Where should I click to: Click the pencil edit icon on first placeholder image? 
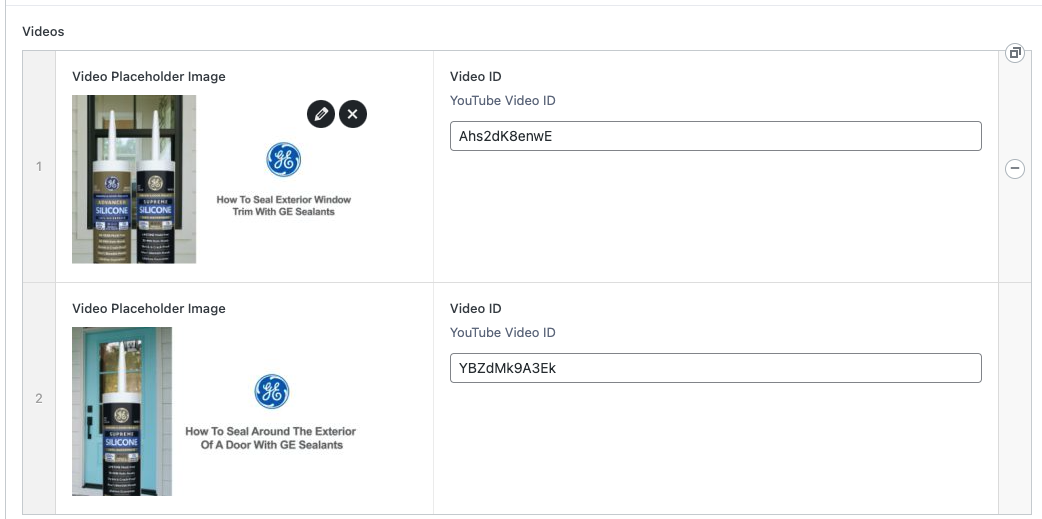[321, 114]
